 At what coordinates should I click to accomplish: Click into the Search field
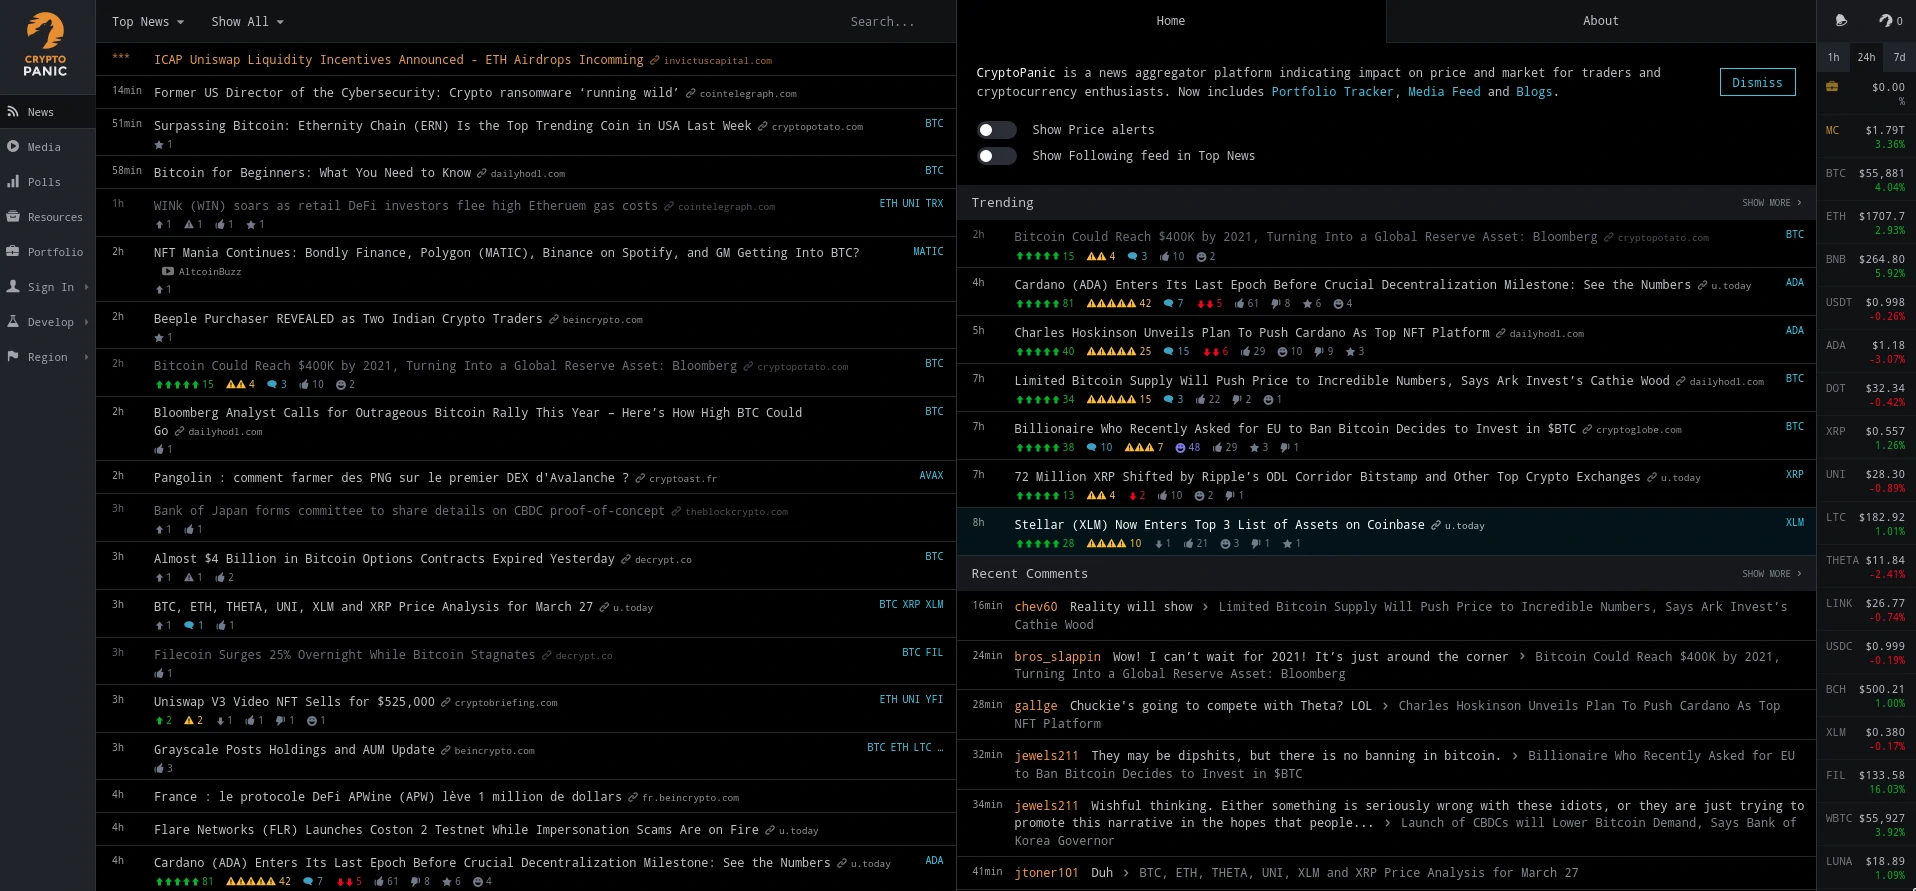(x=882, y=22)
